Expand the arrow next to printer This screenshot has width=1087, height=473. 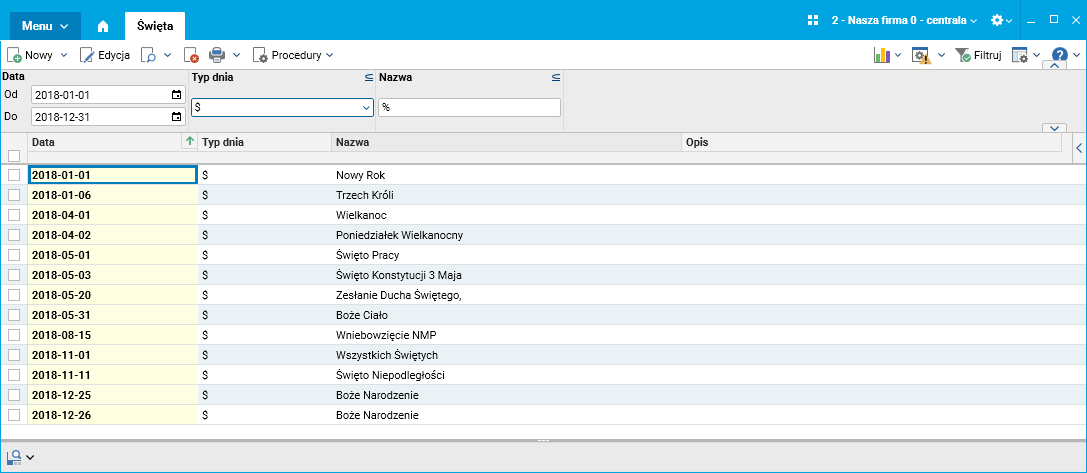click(236, 55)
